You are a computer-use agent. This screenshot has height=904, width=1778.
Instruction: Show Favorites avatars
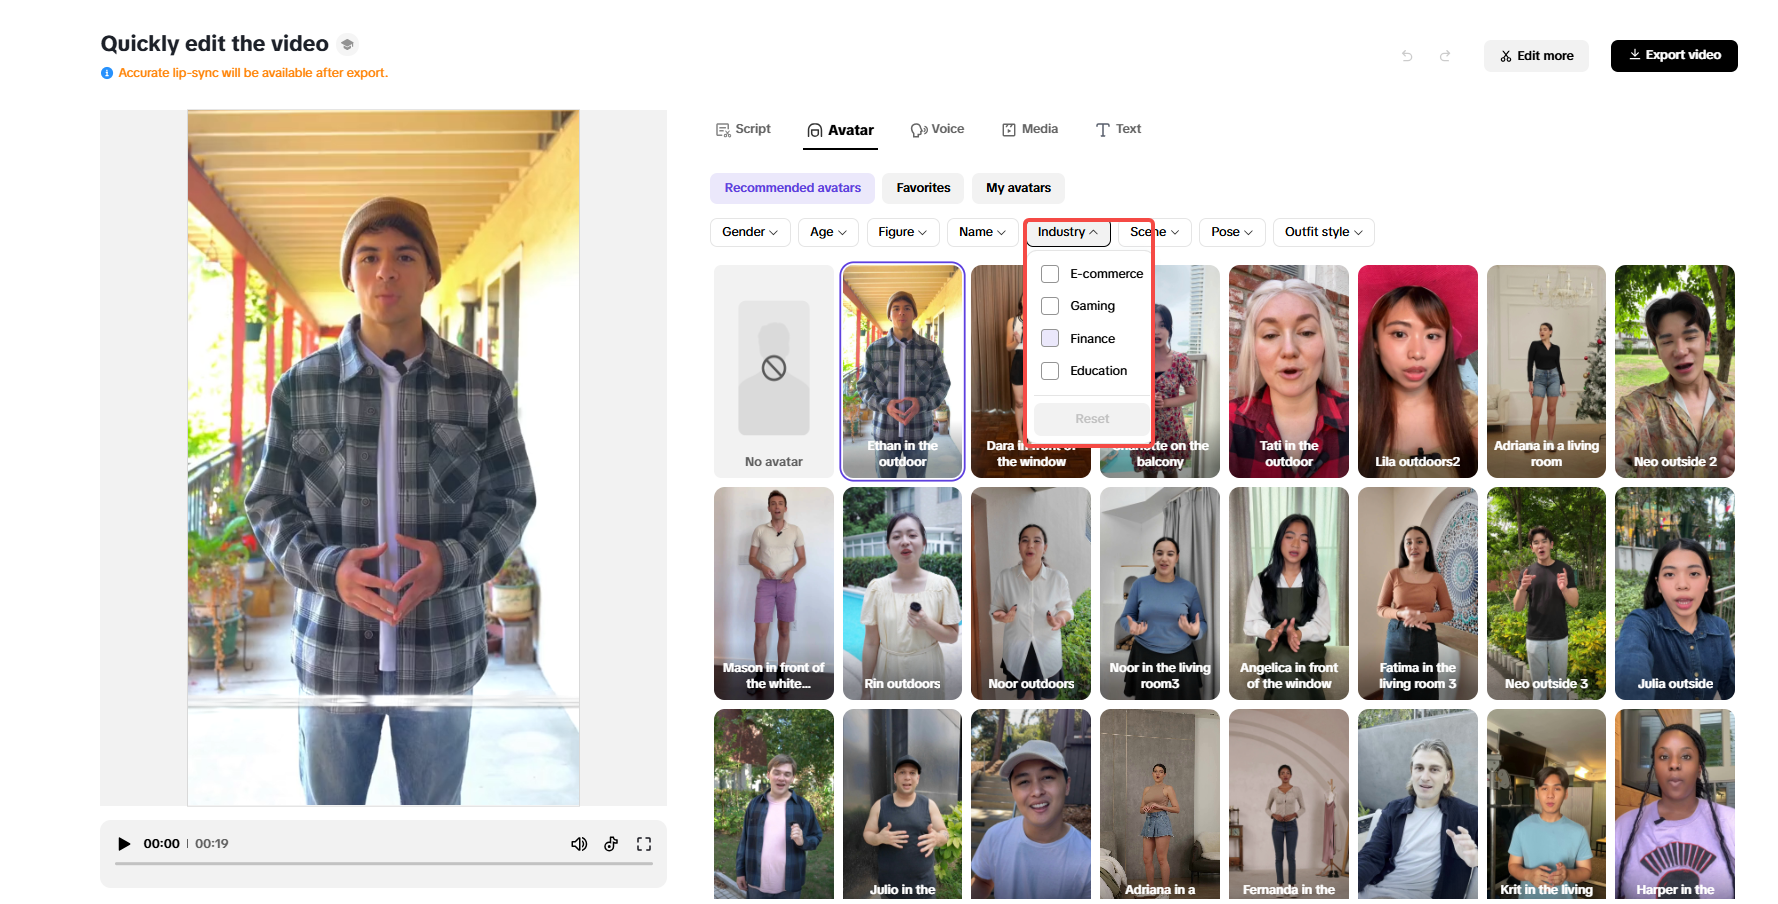(x=923, y=188)
